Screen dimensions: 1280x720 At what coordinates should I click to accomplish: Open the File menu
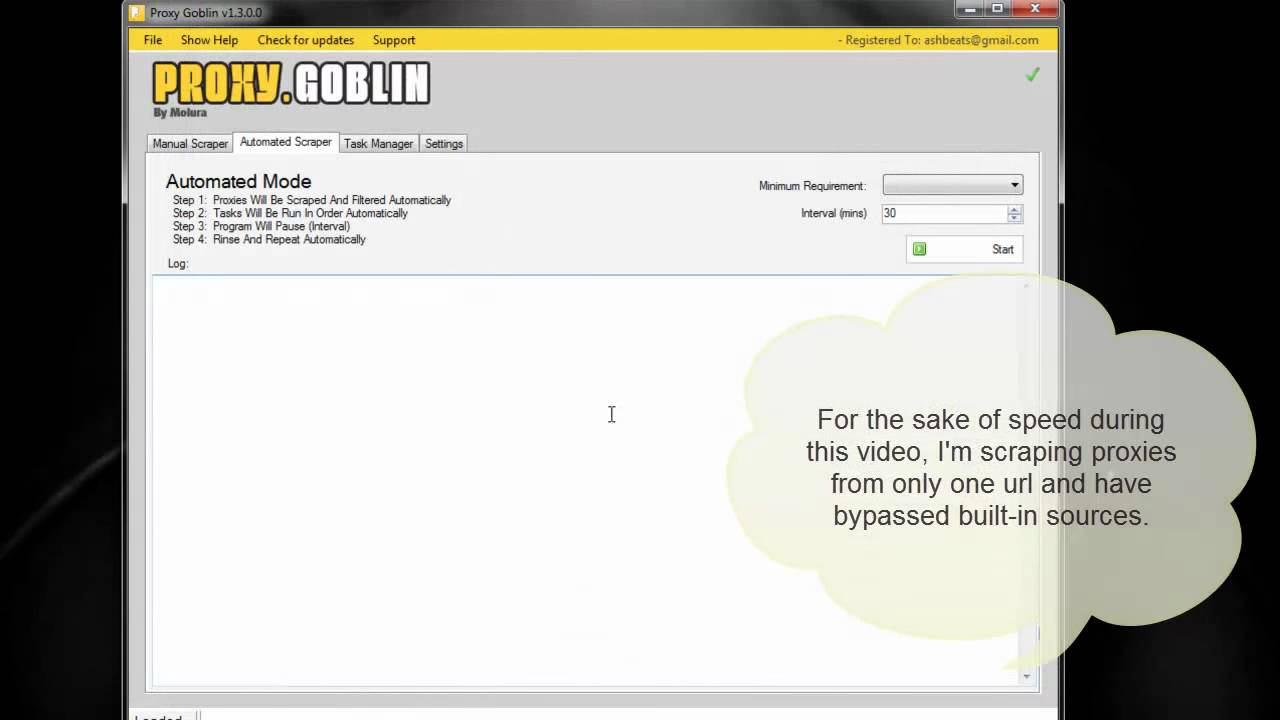point(153,40)
